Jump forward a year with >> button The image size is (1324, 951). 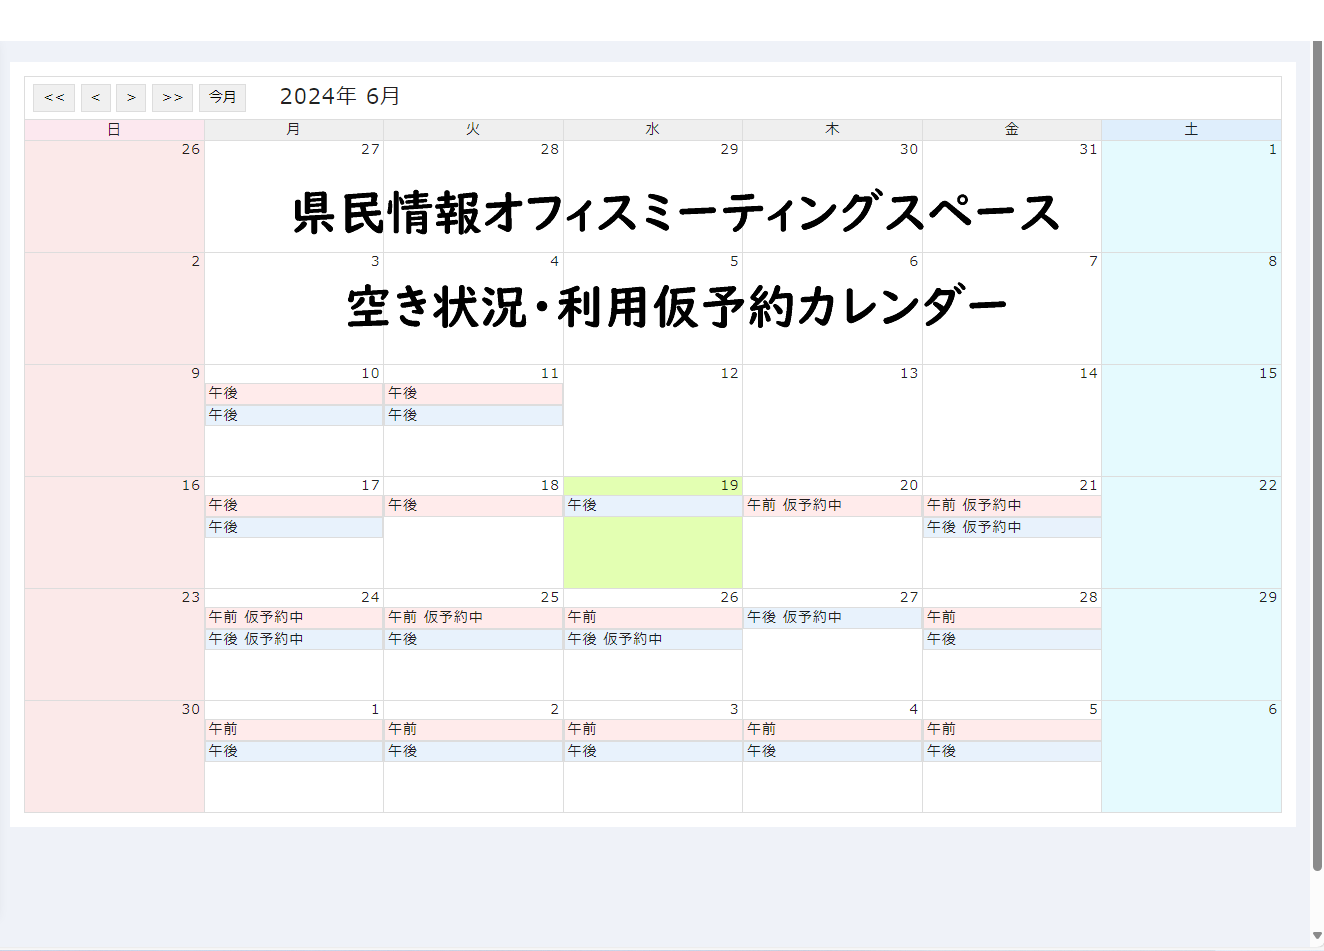pyautogui.click(x=172, y=97)
